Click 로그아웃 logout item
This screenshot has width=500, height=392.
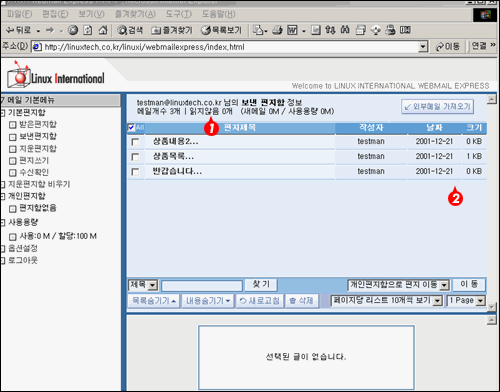[x=23, y=260]
